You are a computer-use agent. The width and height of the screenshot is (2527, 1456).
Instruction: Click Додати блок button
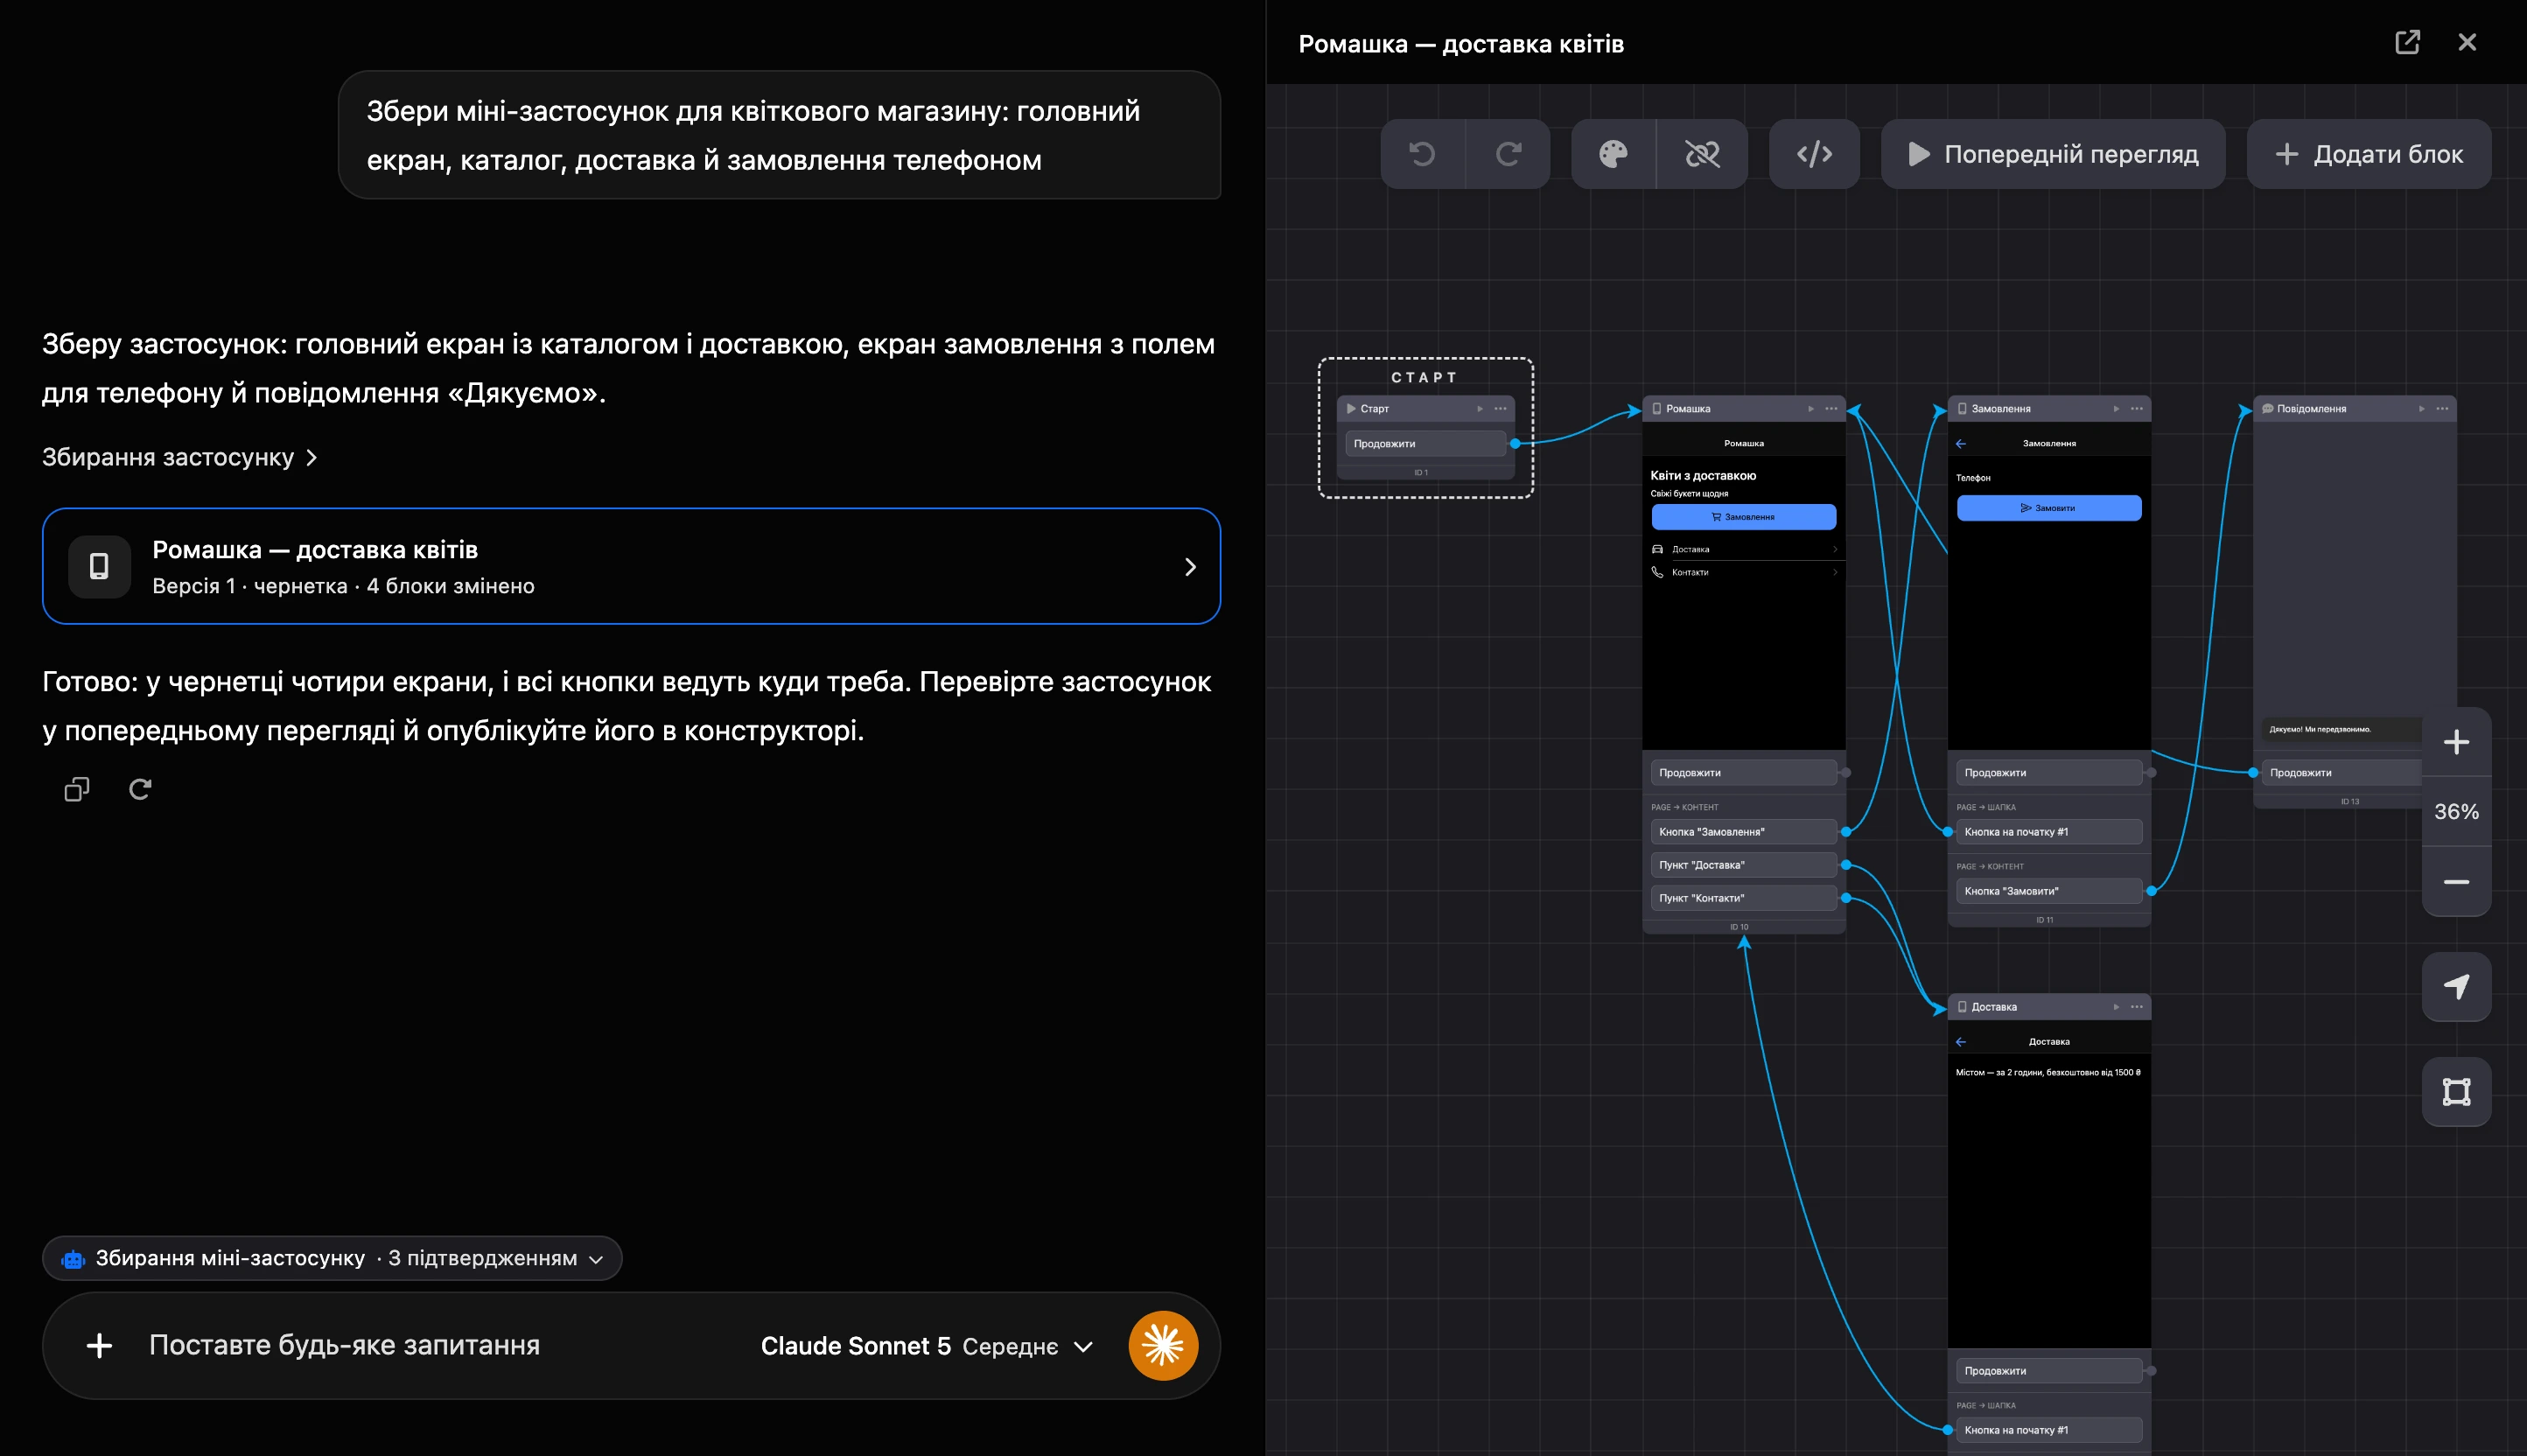[2369, 154]
